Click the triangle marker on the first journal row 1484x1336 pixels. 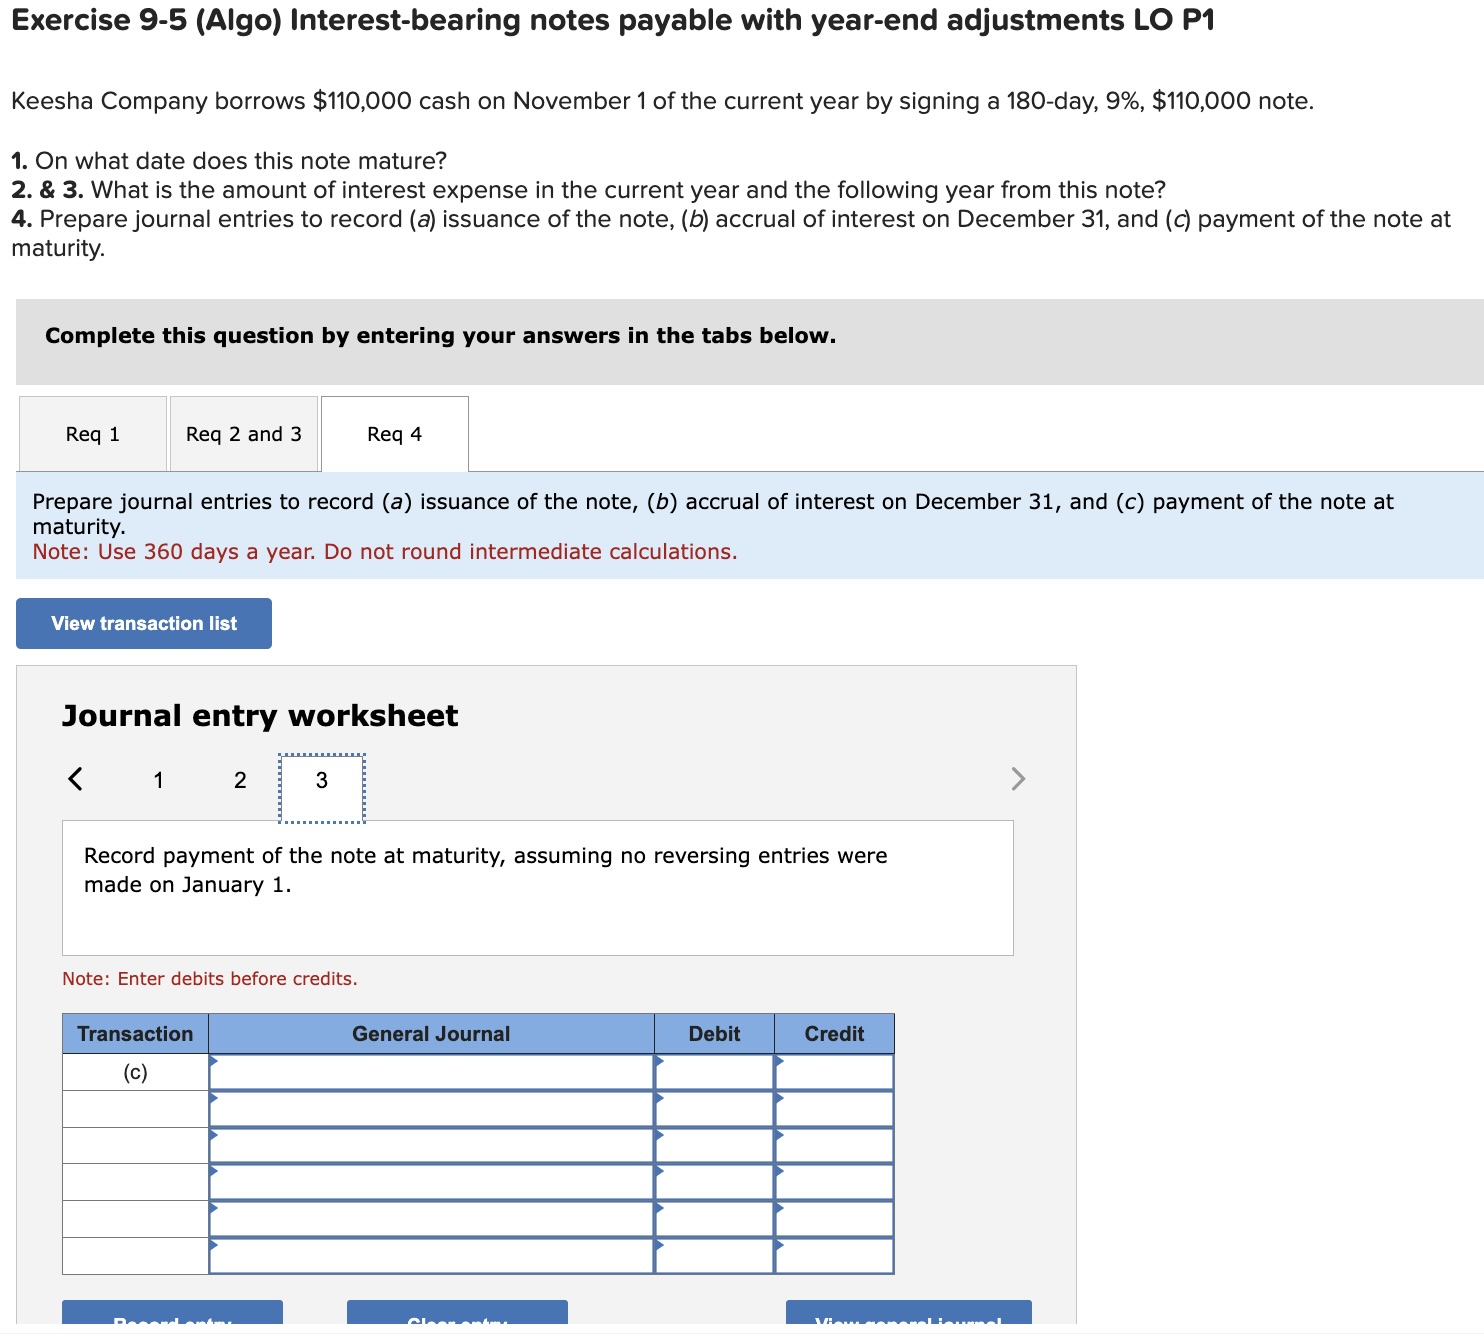pyautogui.click(x=212, y=1063)
